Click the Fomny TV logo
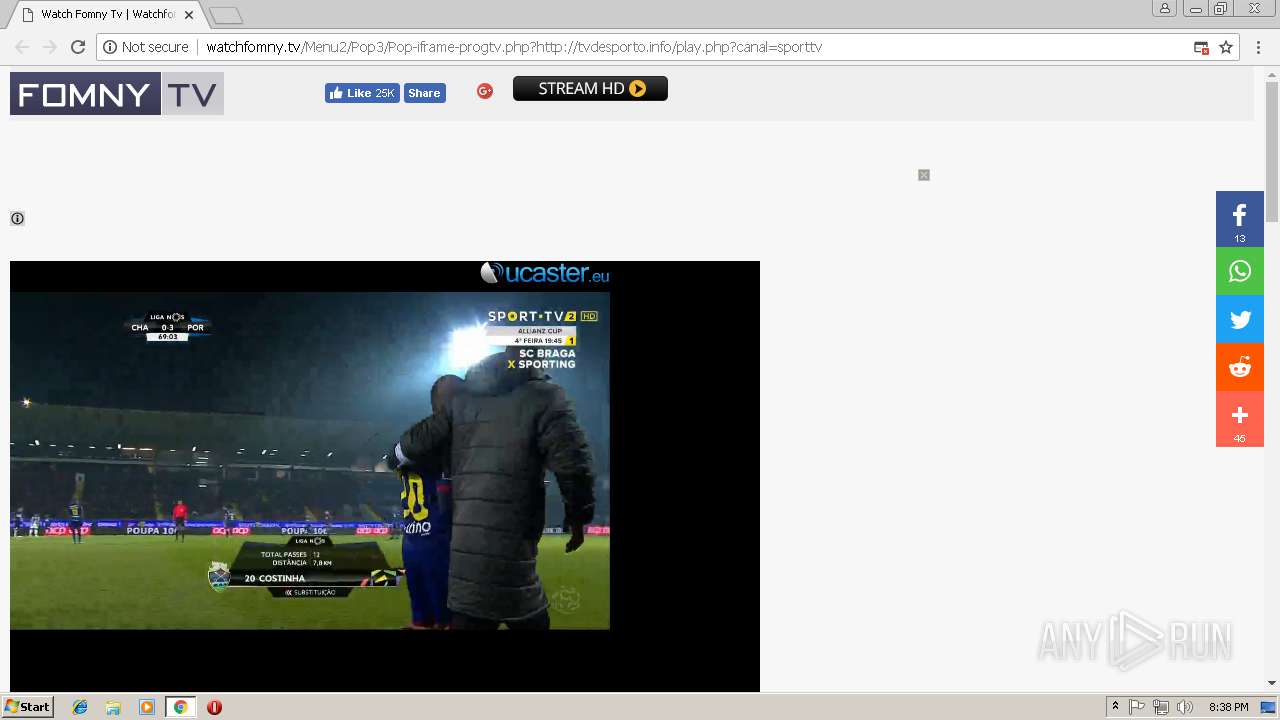 tap(117, 94)
